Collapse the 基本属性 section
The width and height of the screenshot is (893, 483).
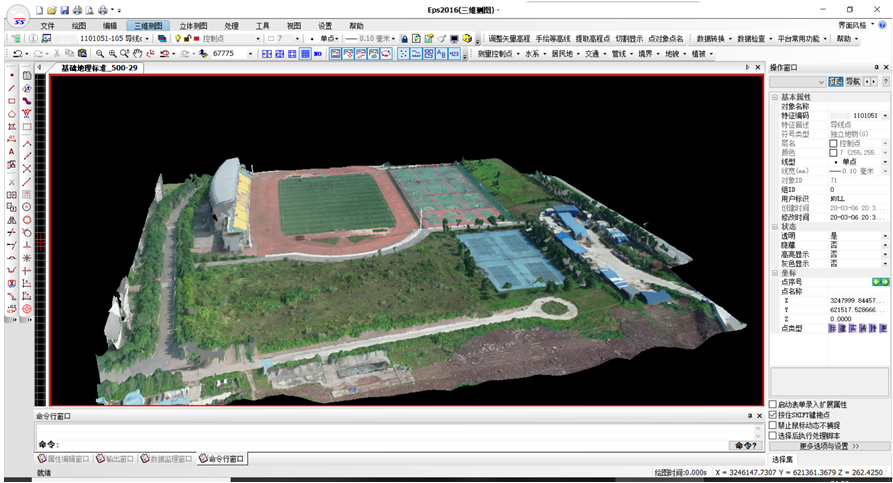(x=775, y=97)
